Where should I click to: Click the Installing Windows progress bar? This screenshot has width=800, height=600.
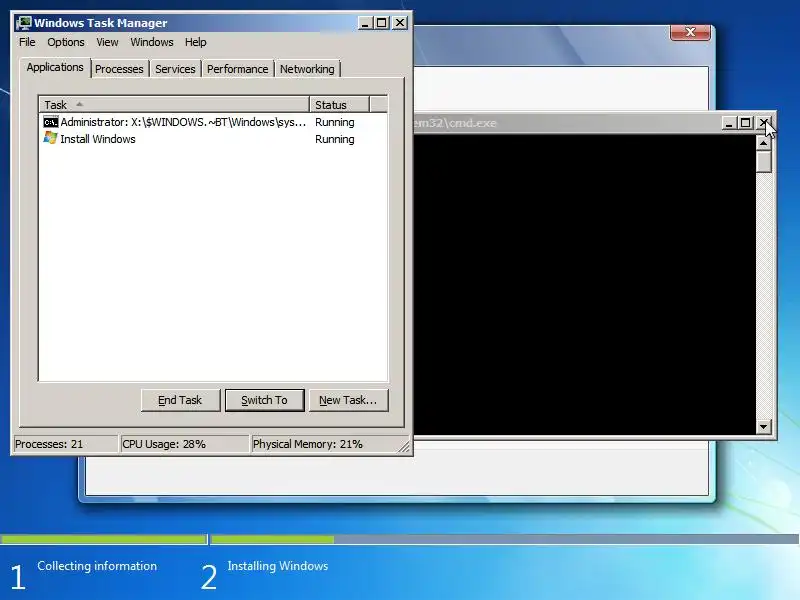click(x=505, y=539)
